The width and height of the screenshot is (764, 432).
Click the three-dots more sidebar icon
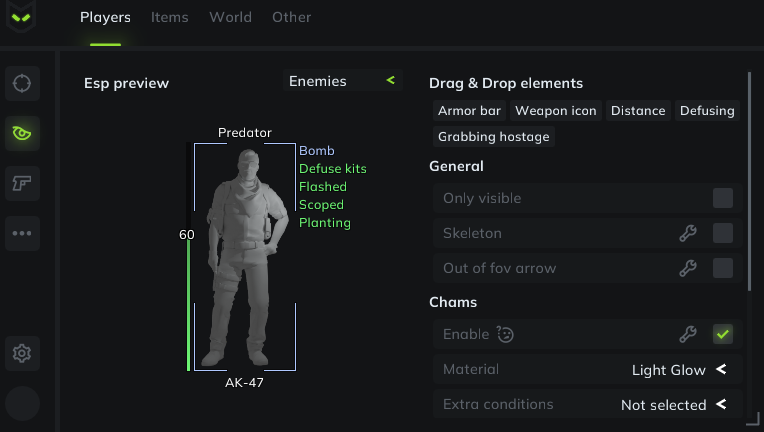tap(22, 233)
